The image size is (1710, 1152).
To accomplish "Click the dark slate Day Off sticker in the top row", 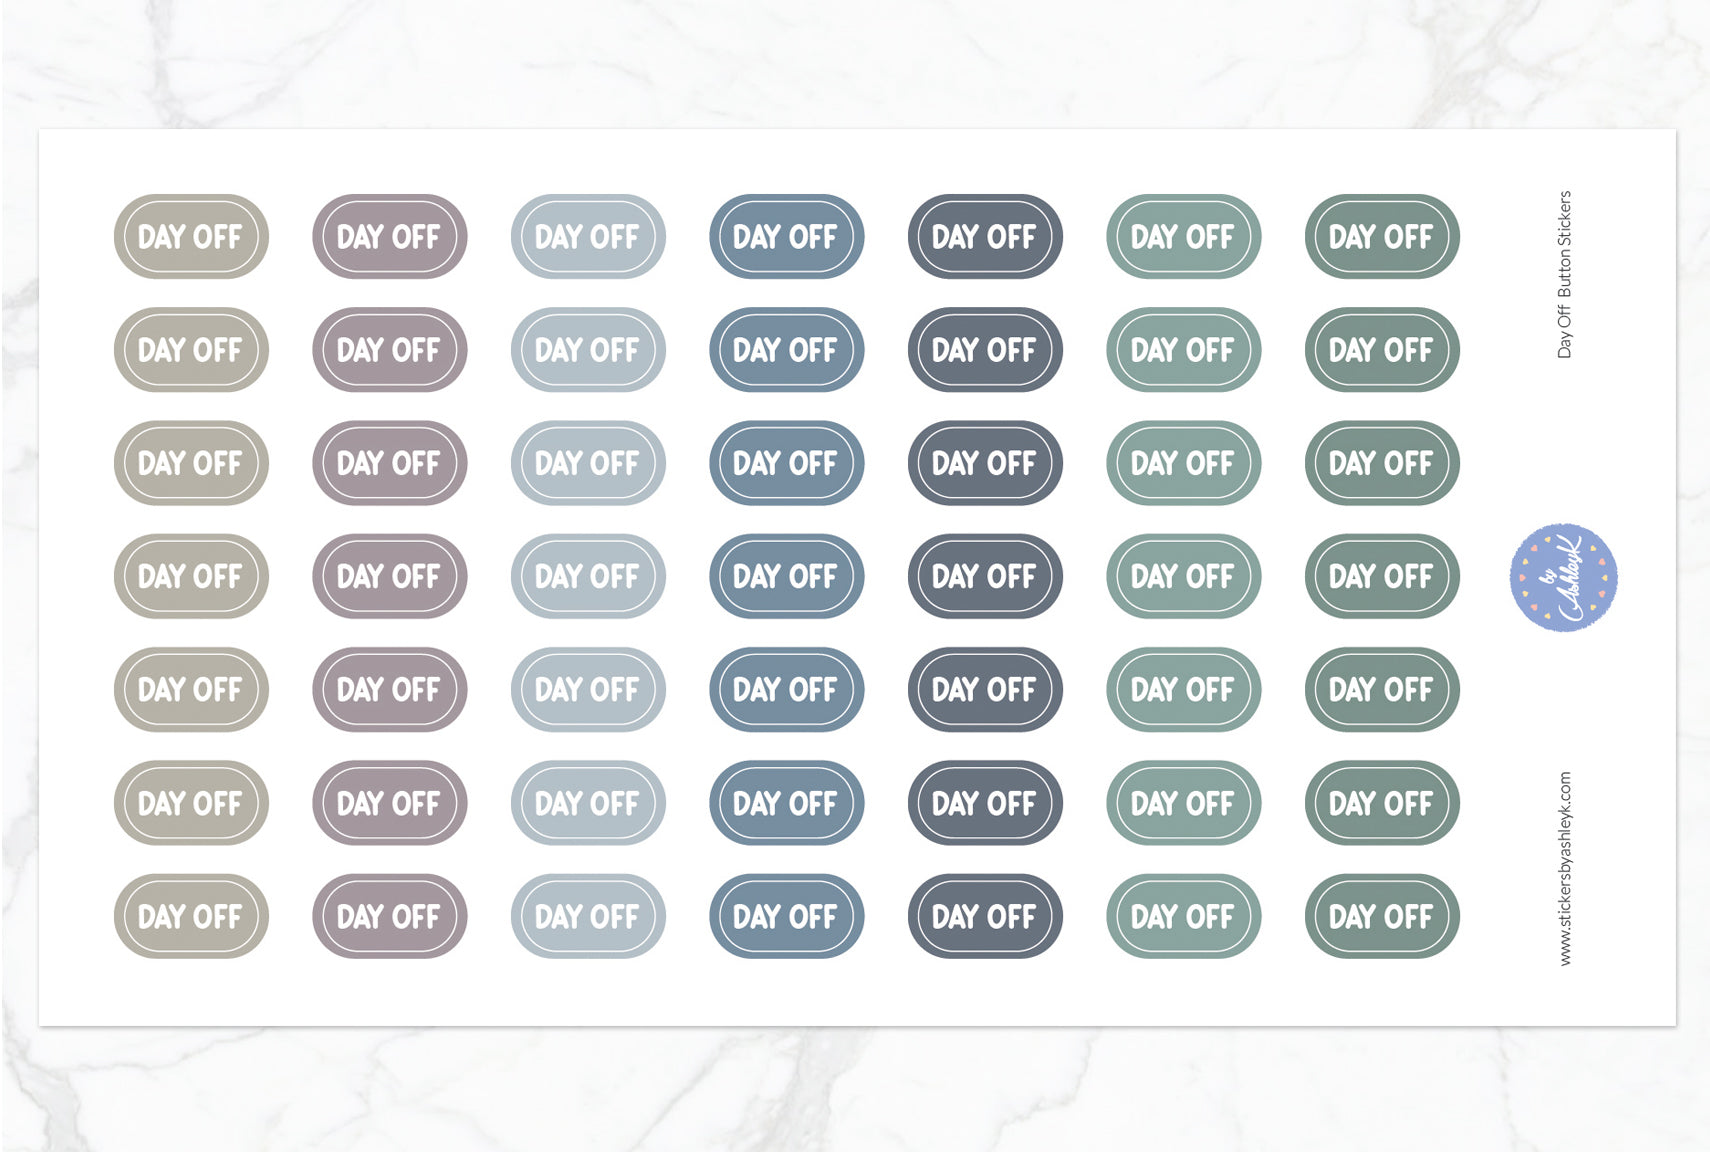I will pos(985,237).
